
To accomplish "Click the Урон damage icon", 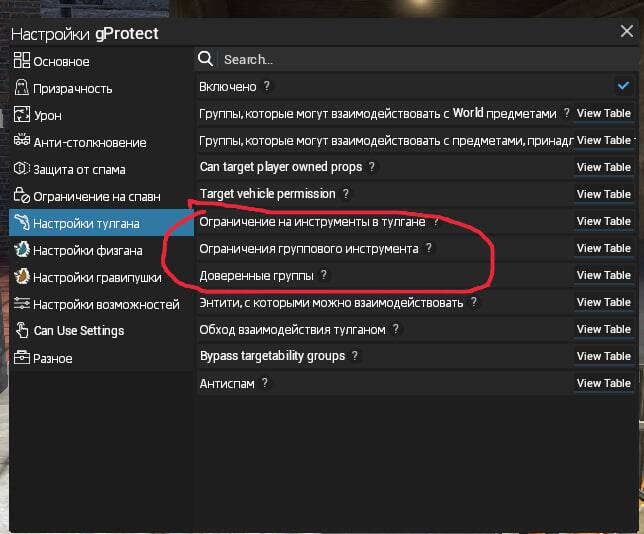I will point(21,116).
